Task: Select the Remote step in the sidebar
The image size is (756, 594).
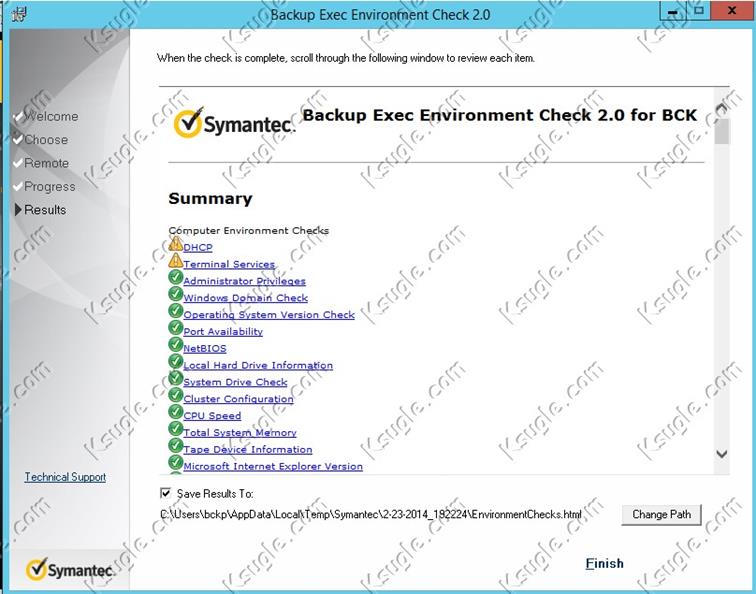Action: (x=46, y=163)
